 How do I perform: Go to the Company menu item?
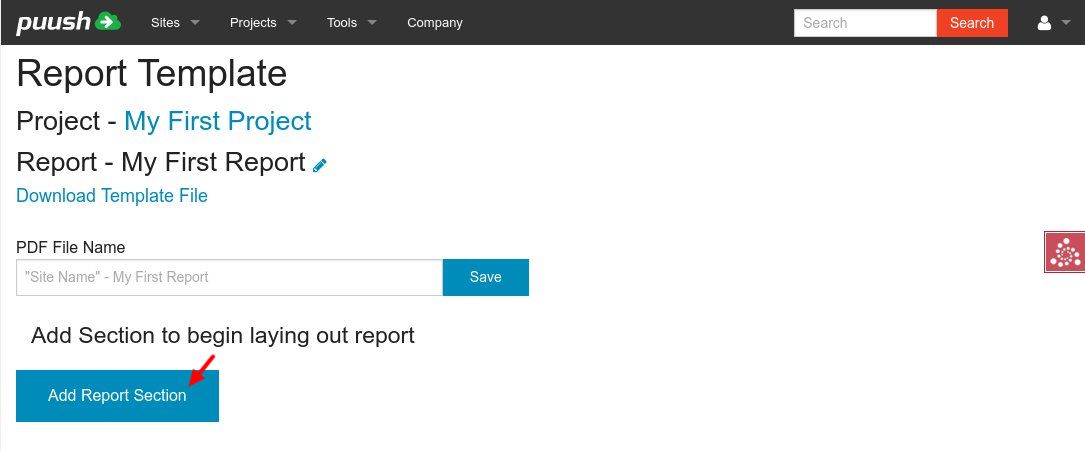click(x=434, y=23)
